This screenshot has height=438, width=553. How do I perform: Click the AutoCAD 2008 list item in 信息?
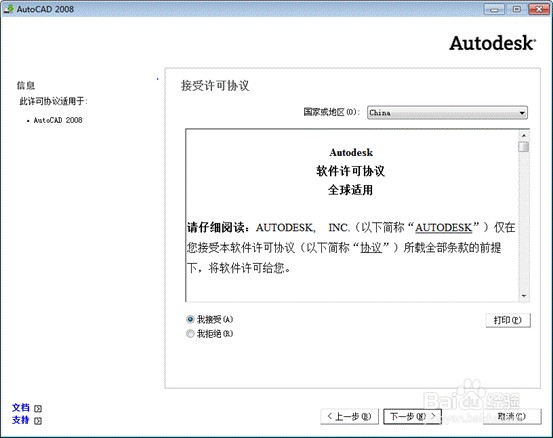(x=58, y=120)
